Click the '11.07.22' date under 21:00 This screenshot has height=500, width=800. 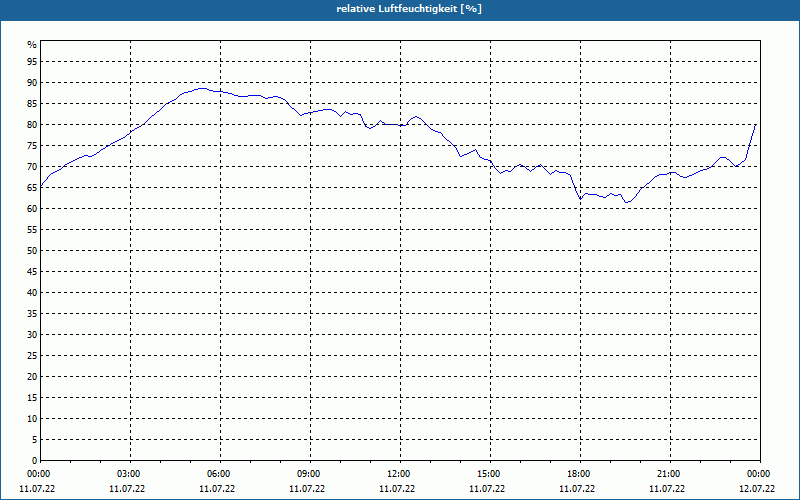(667, 489)
